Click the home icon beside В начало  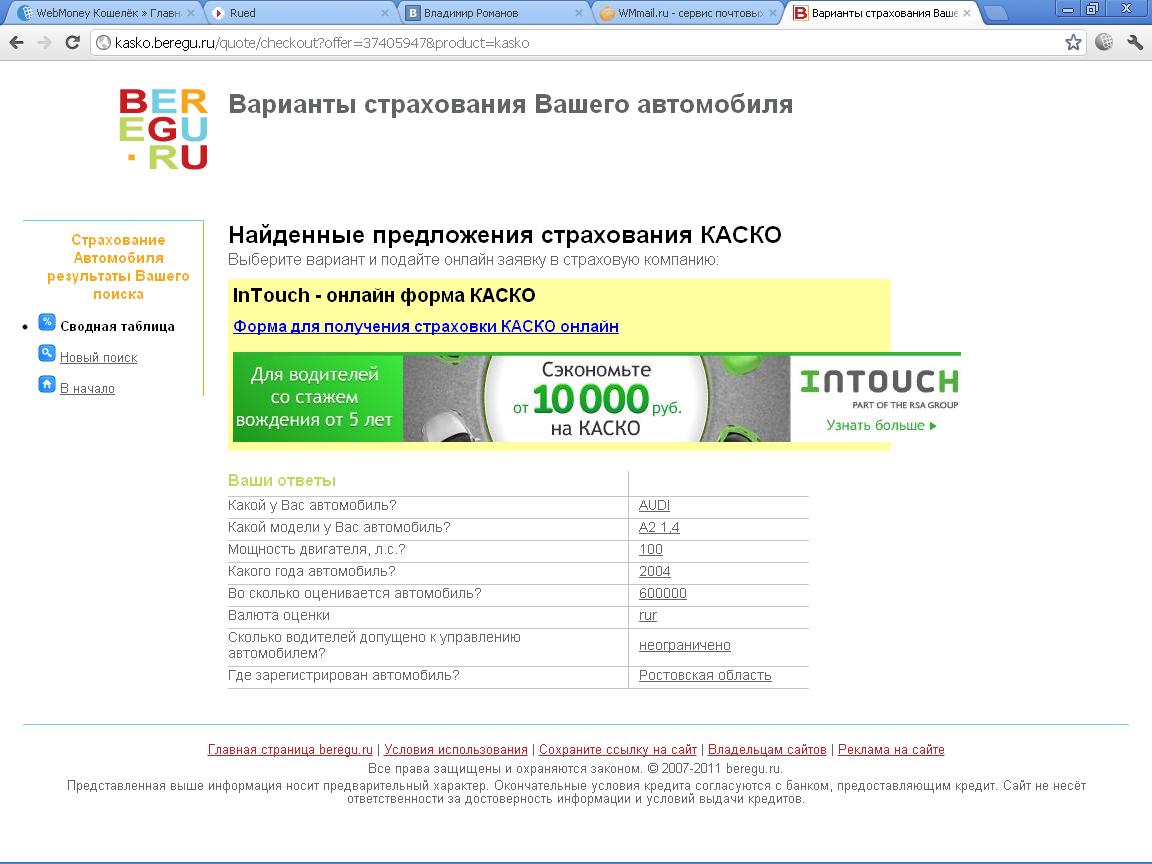pos(46,384)
